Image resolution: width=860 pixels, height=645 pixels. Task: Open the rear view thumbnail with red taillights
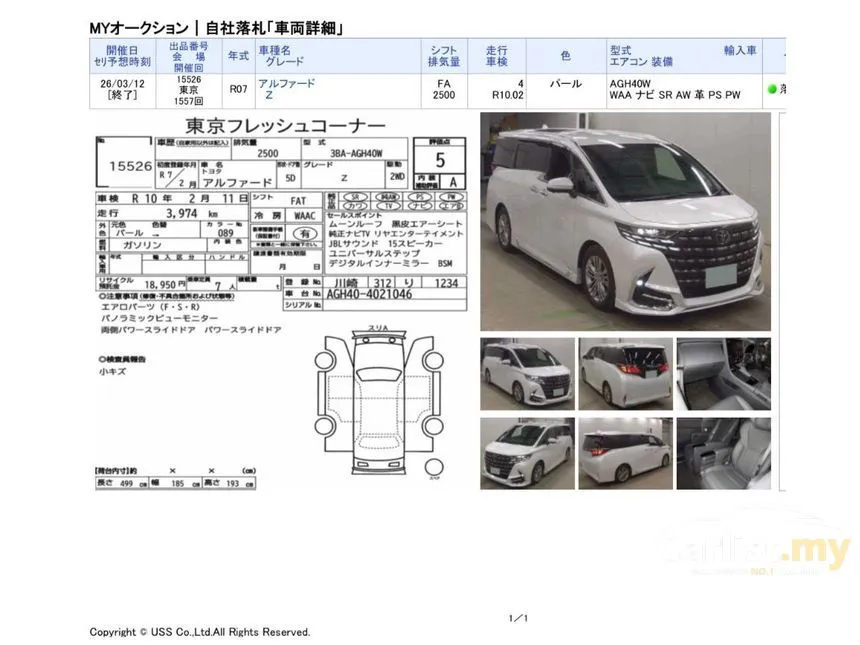(x=625, y=374)
